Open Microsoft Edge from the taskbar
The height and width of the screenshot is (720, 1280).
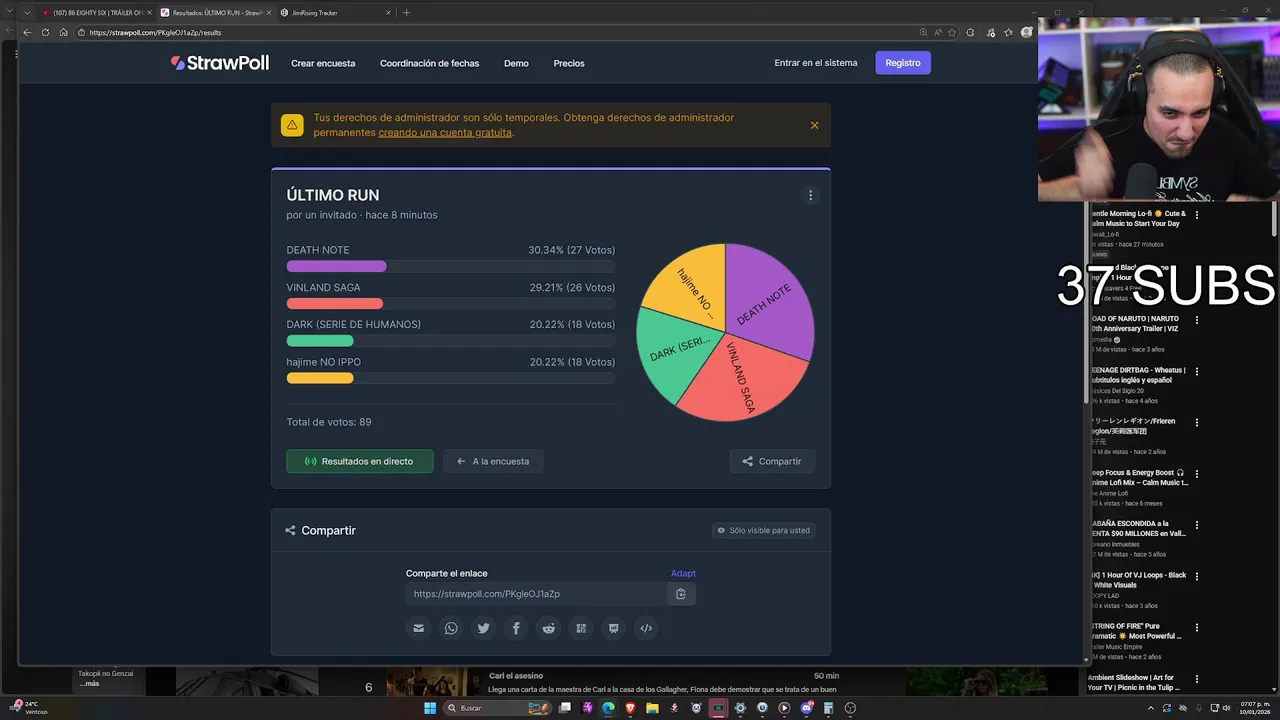click(609, 708)
